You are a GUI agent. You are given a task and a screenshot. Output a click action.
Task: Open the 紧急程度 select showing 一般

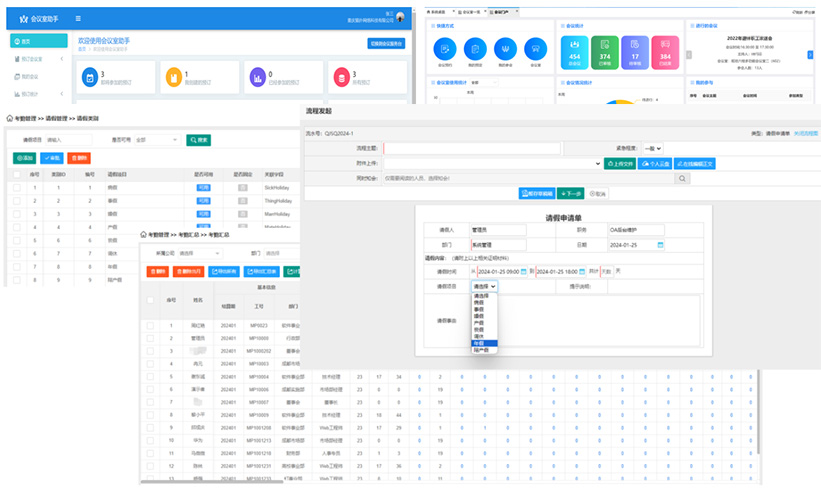(653, 149)
